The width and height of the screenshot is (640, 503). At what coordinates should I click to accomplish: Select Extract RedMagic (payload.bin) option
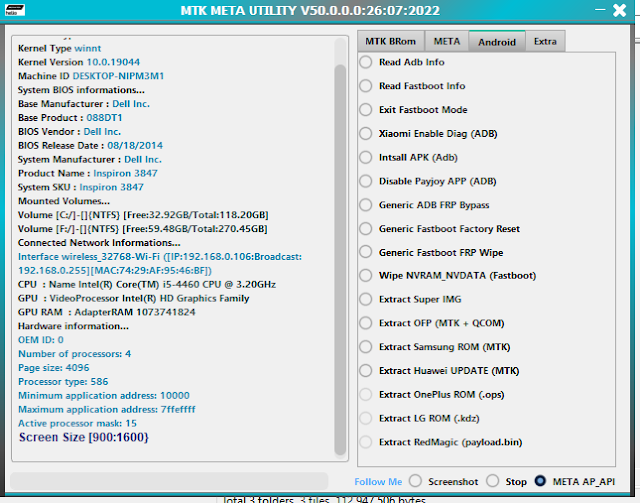[x=441, y=442]
